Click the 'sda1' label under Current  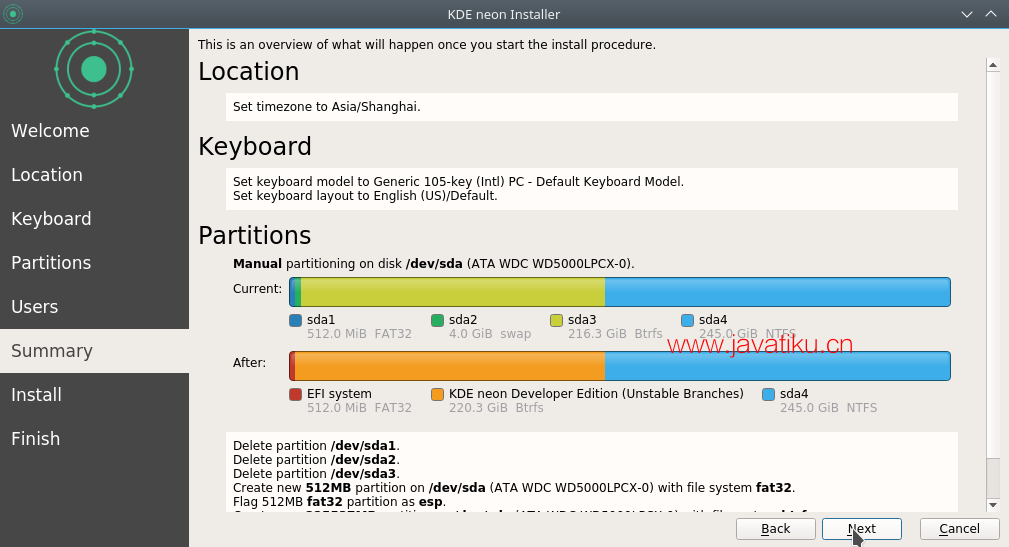click(321, 320)
